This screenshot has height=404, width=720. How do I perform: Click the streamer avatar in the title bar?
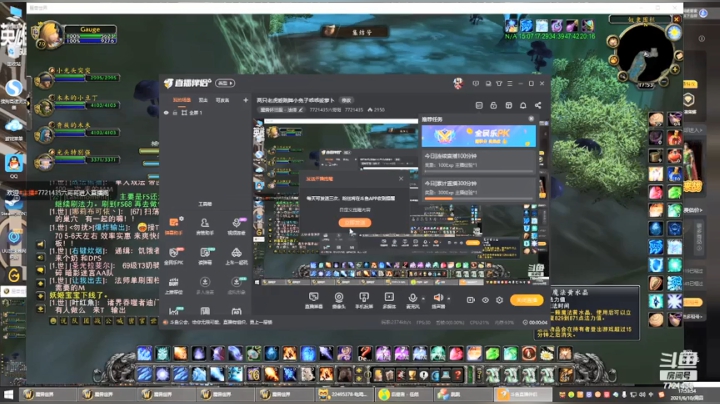pyautogui.click(x=458, y=83)
